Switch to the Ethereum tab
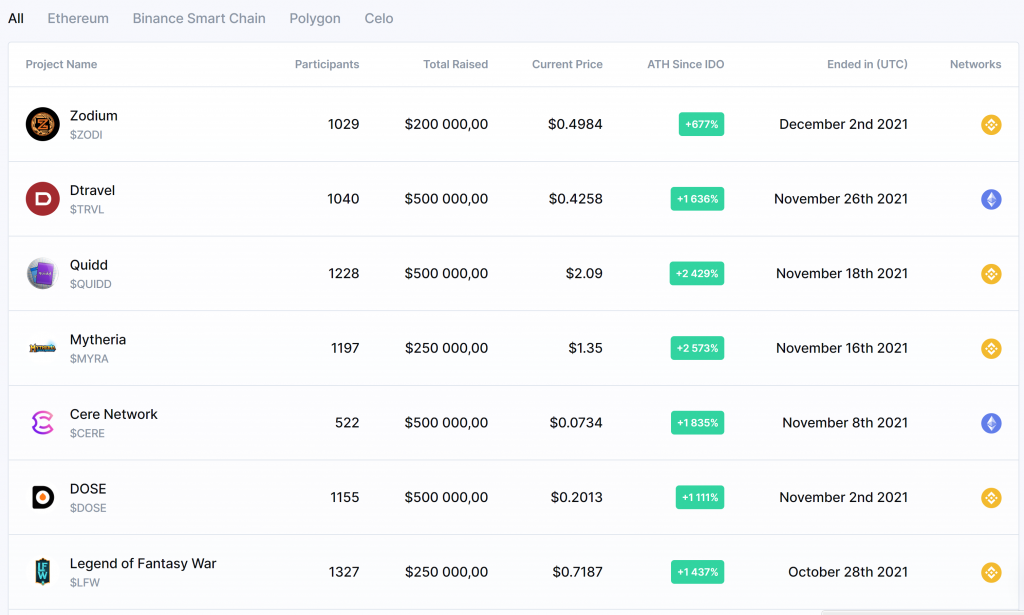 click(x=78, y=18)
